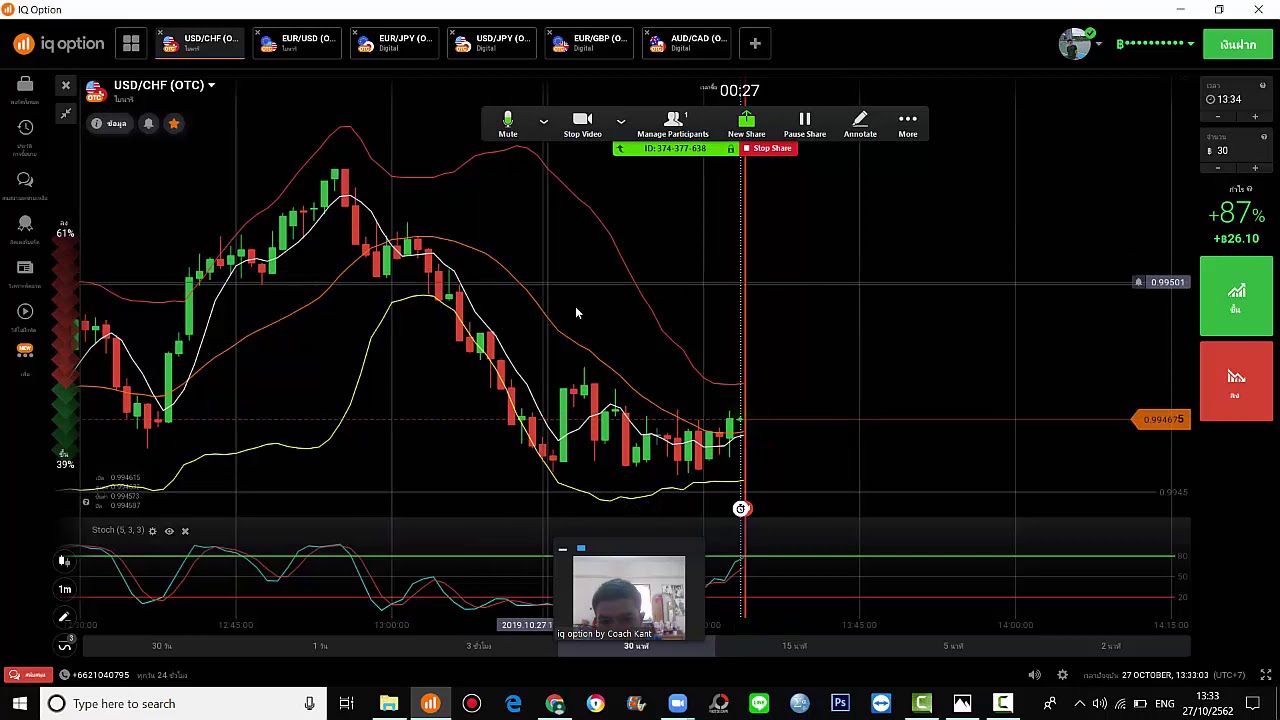This screenshot has width=1280, height=720.
Task: Toggle Stoch indicator visibility eye
Action: coord(169,531)
